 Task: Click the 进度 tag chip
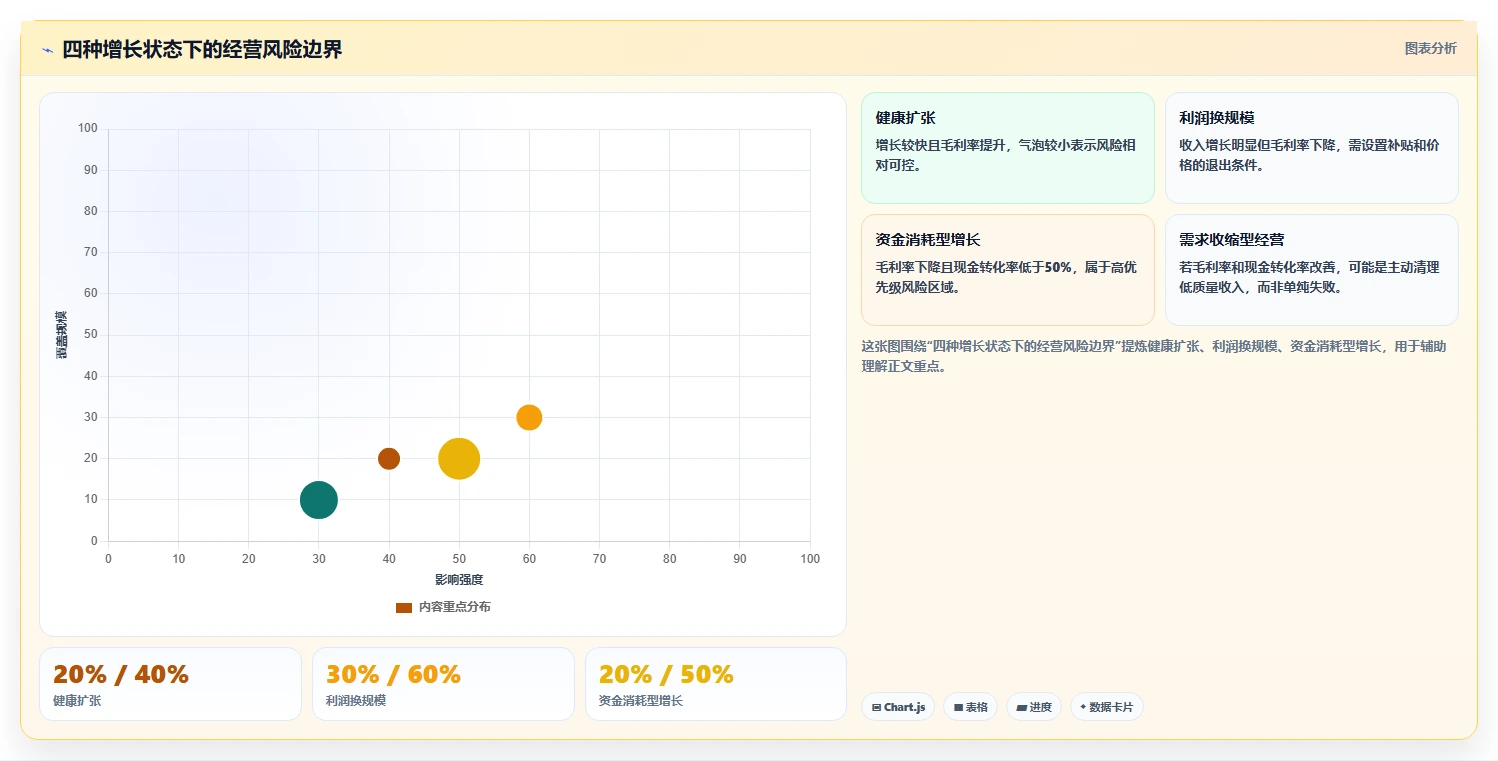click(x=1034, y=707)
